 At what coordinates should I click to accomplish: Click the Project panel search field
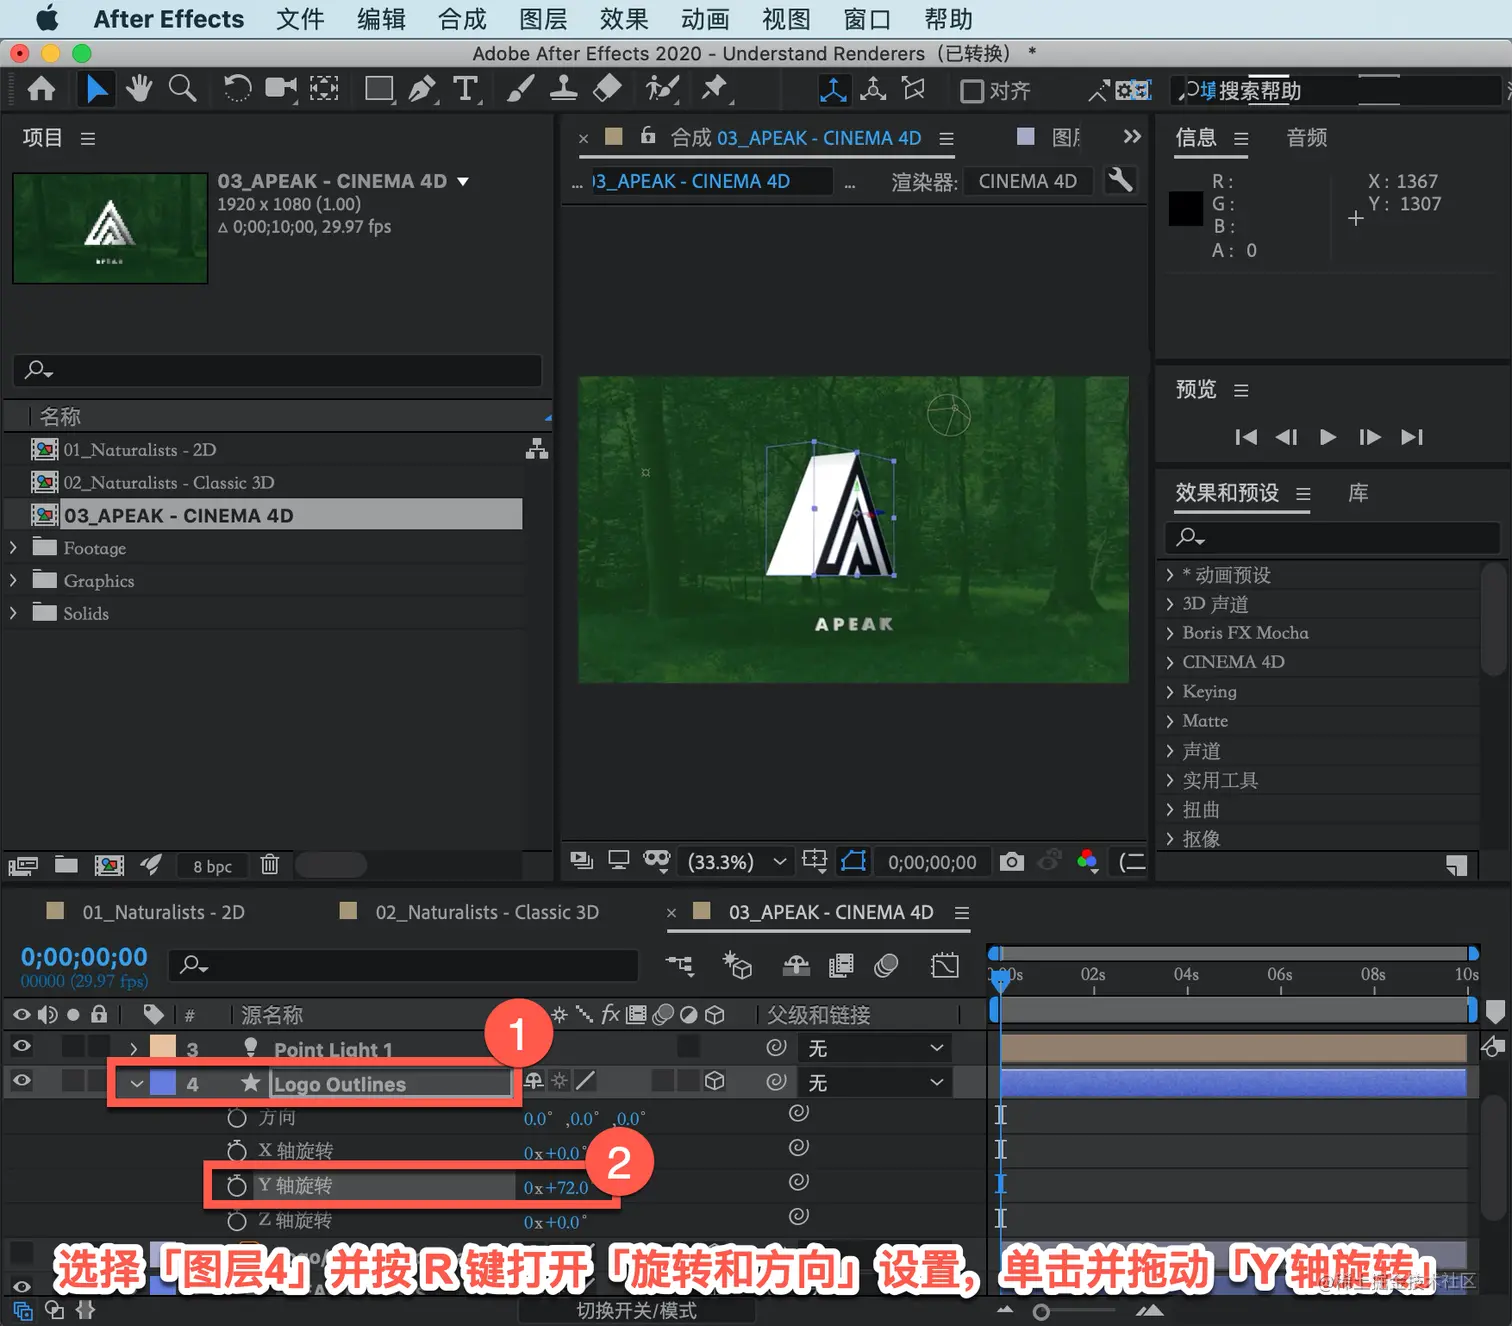click(x=278, y=370)
